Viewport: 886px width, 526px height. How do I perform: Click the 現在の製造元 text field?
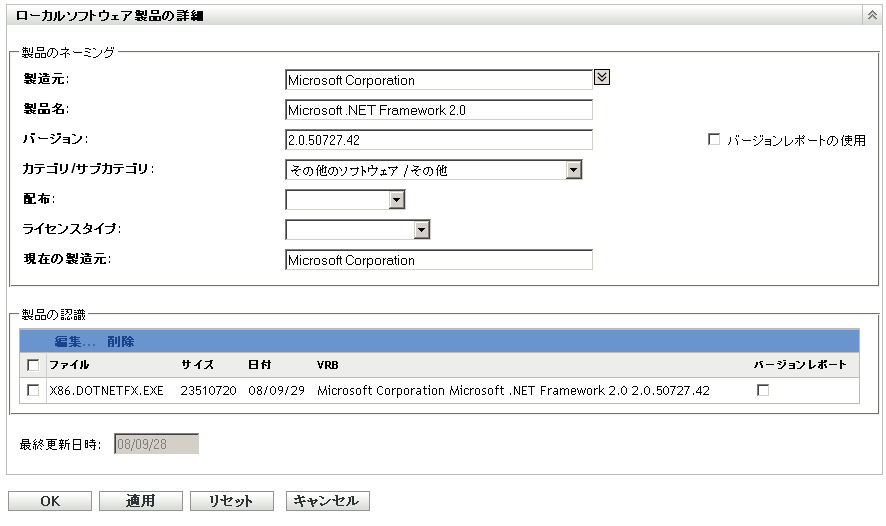(438, 260)
